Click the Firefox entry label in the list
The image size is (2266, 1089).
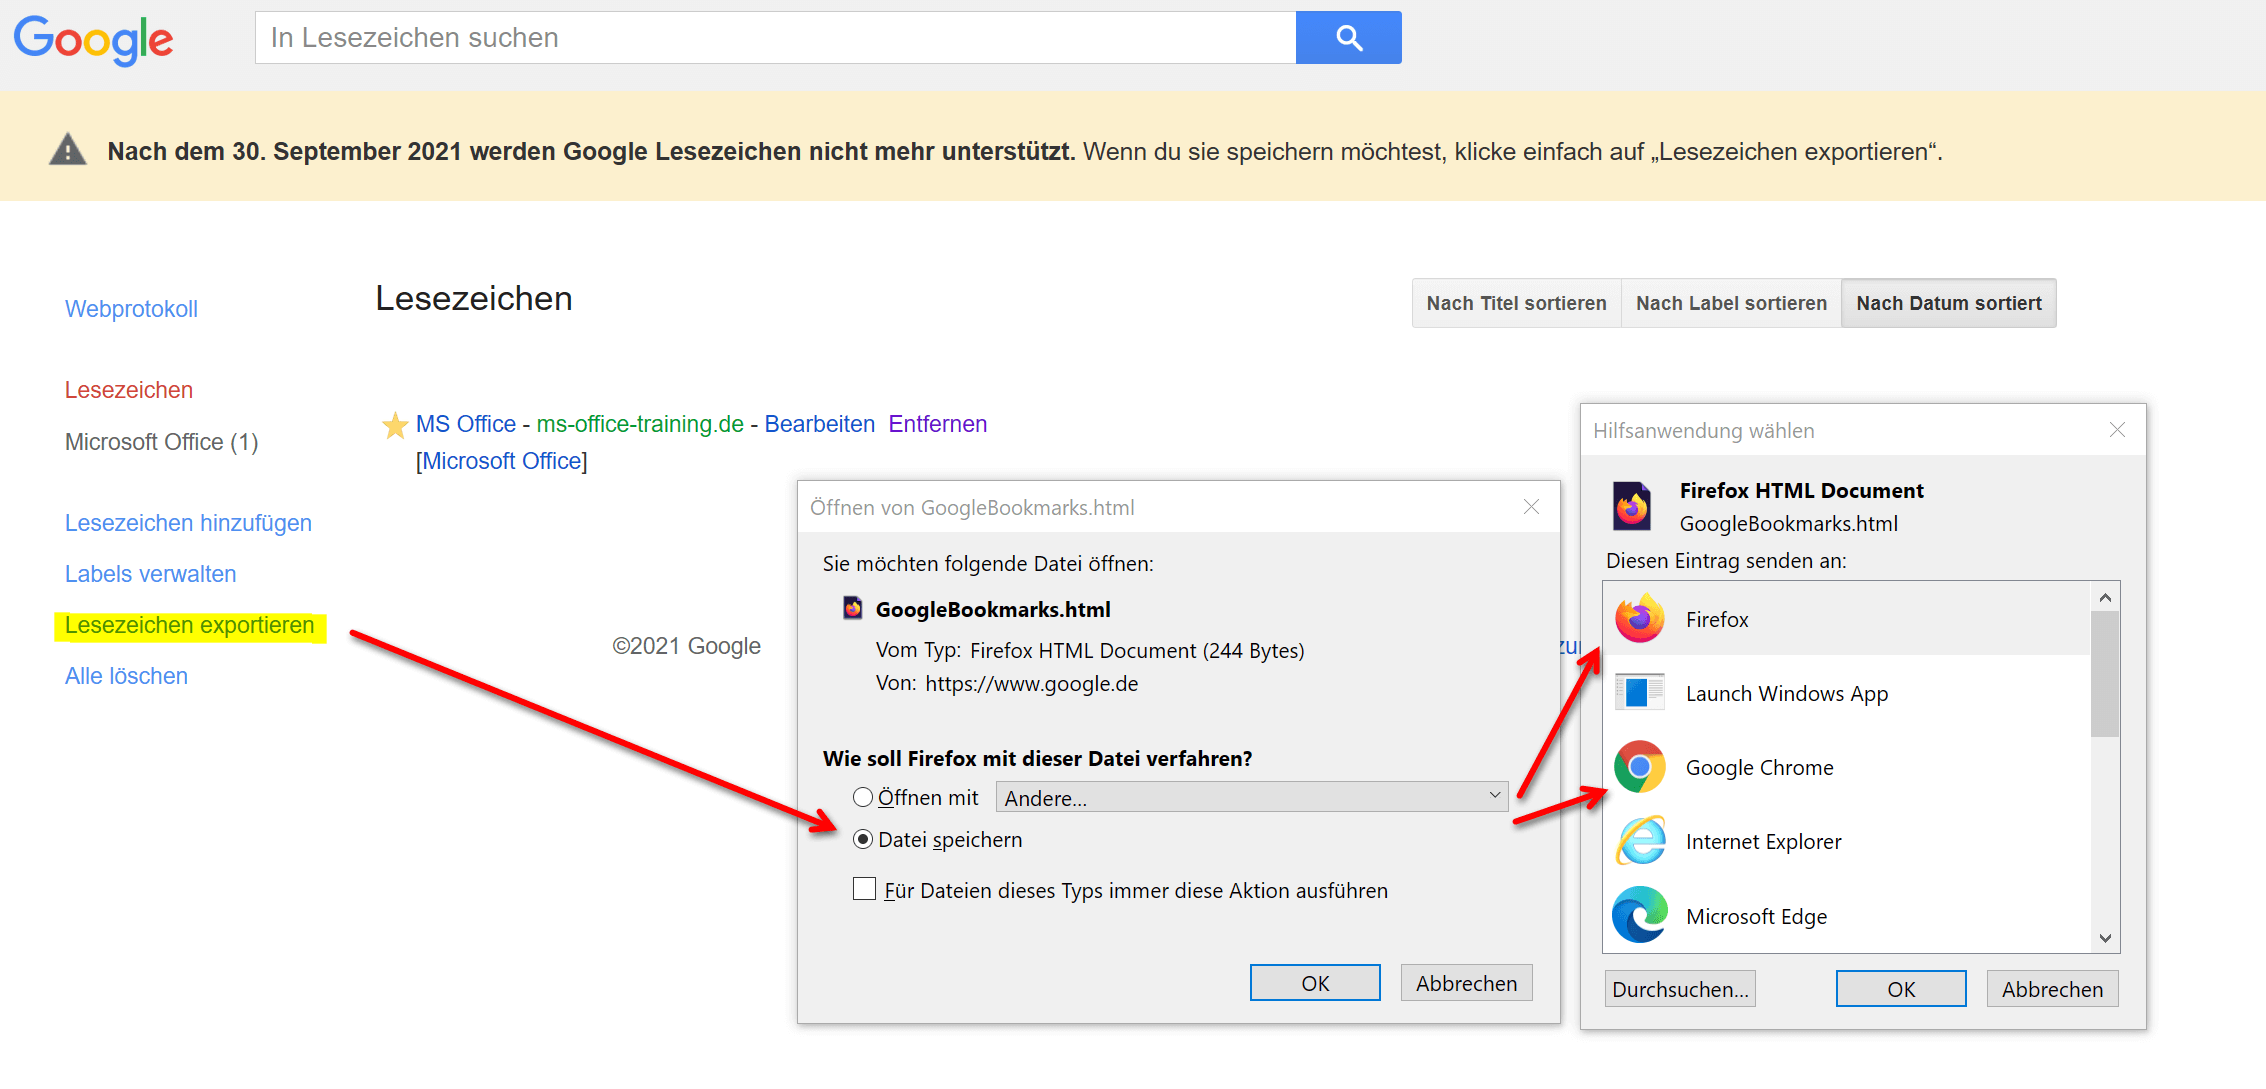pyautogui.click(x=1717, y=619)
